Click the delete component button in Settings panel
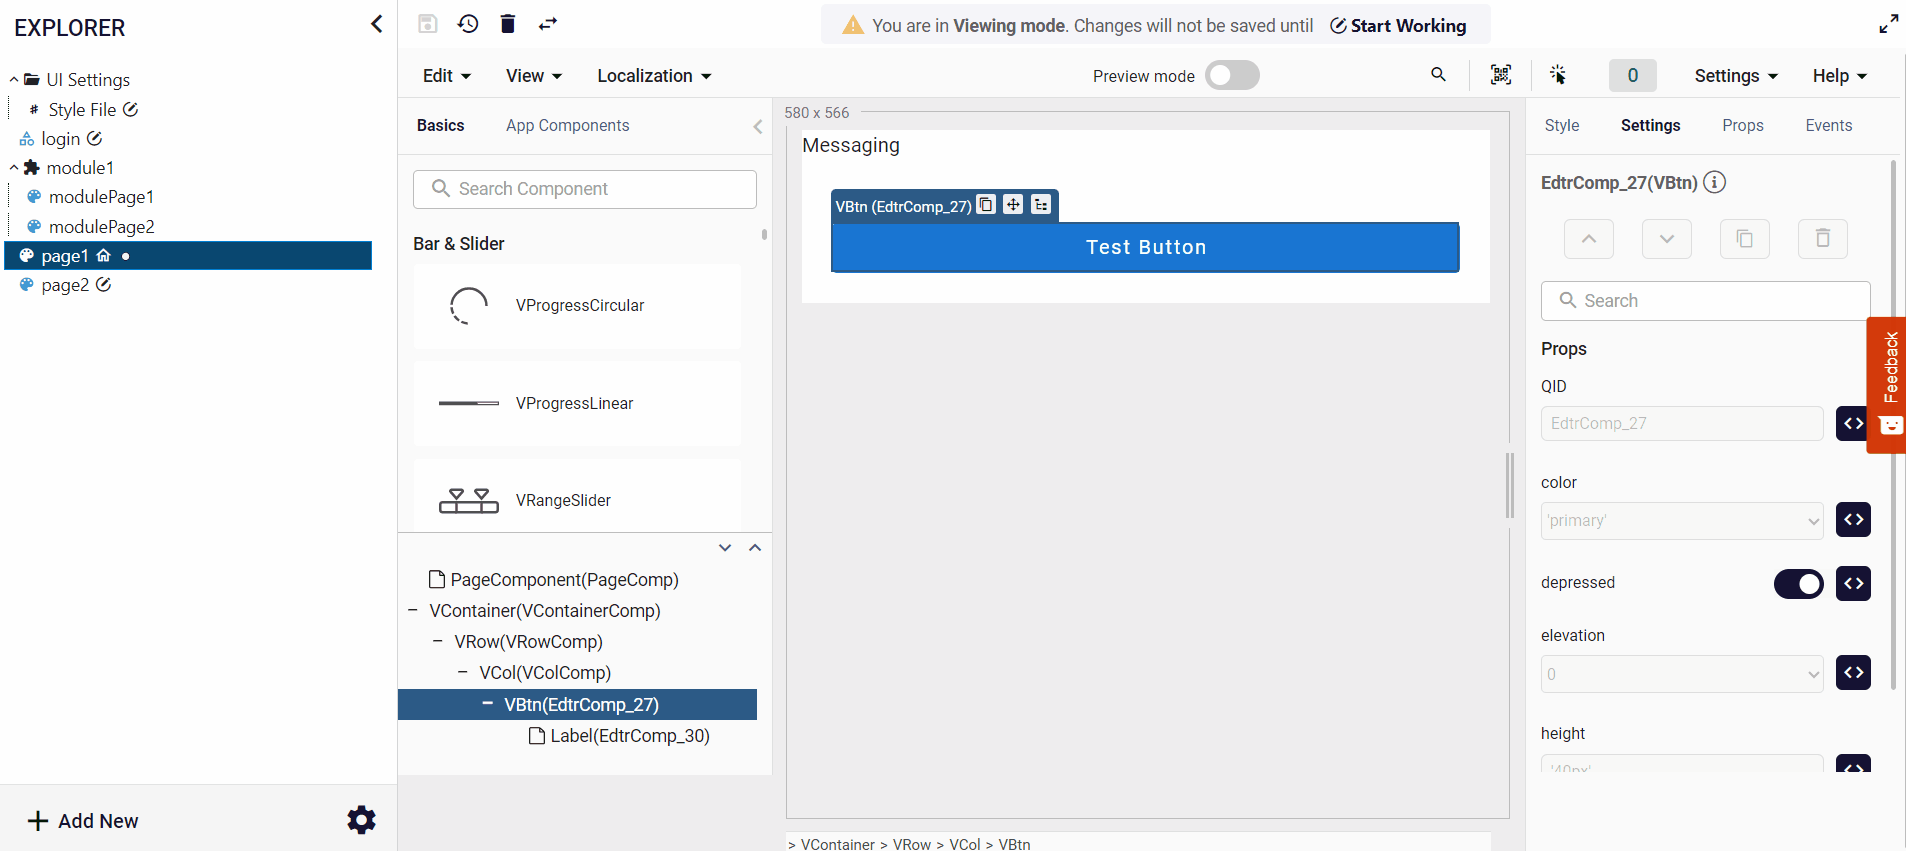This screenshot has height=851, width=1906. (x=1822, y=239)
